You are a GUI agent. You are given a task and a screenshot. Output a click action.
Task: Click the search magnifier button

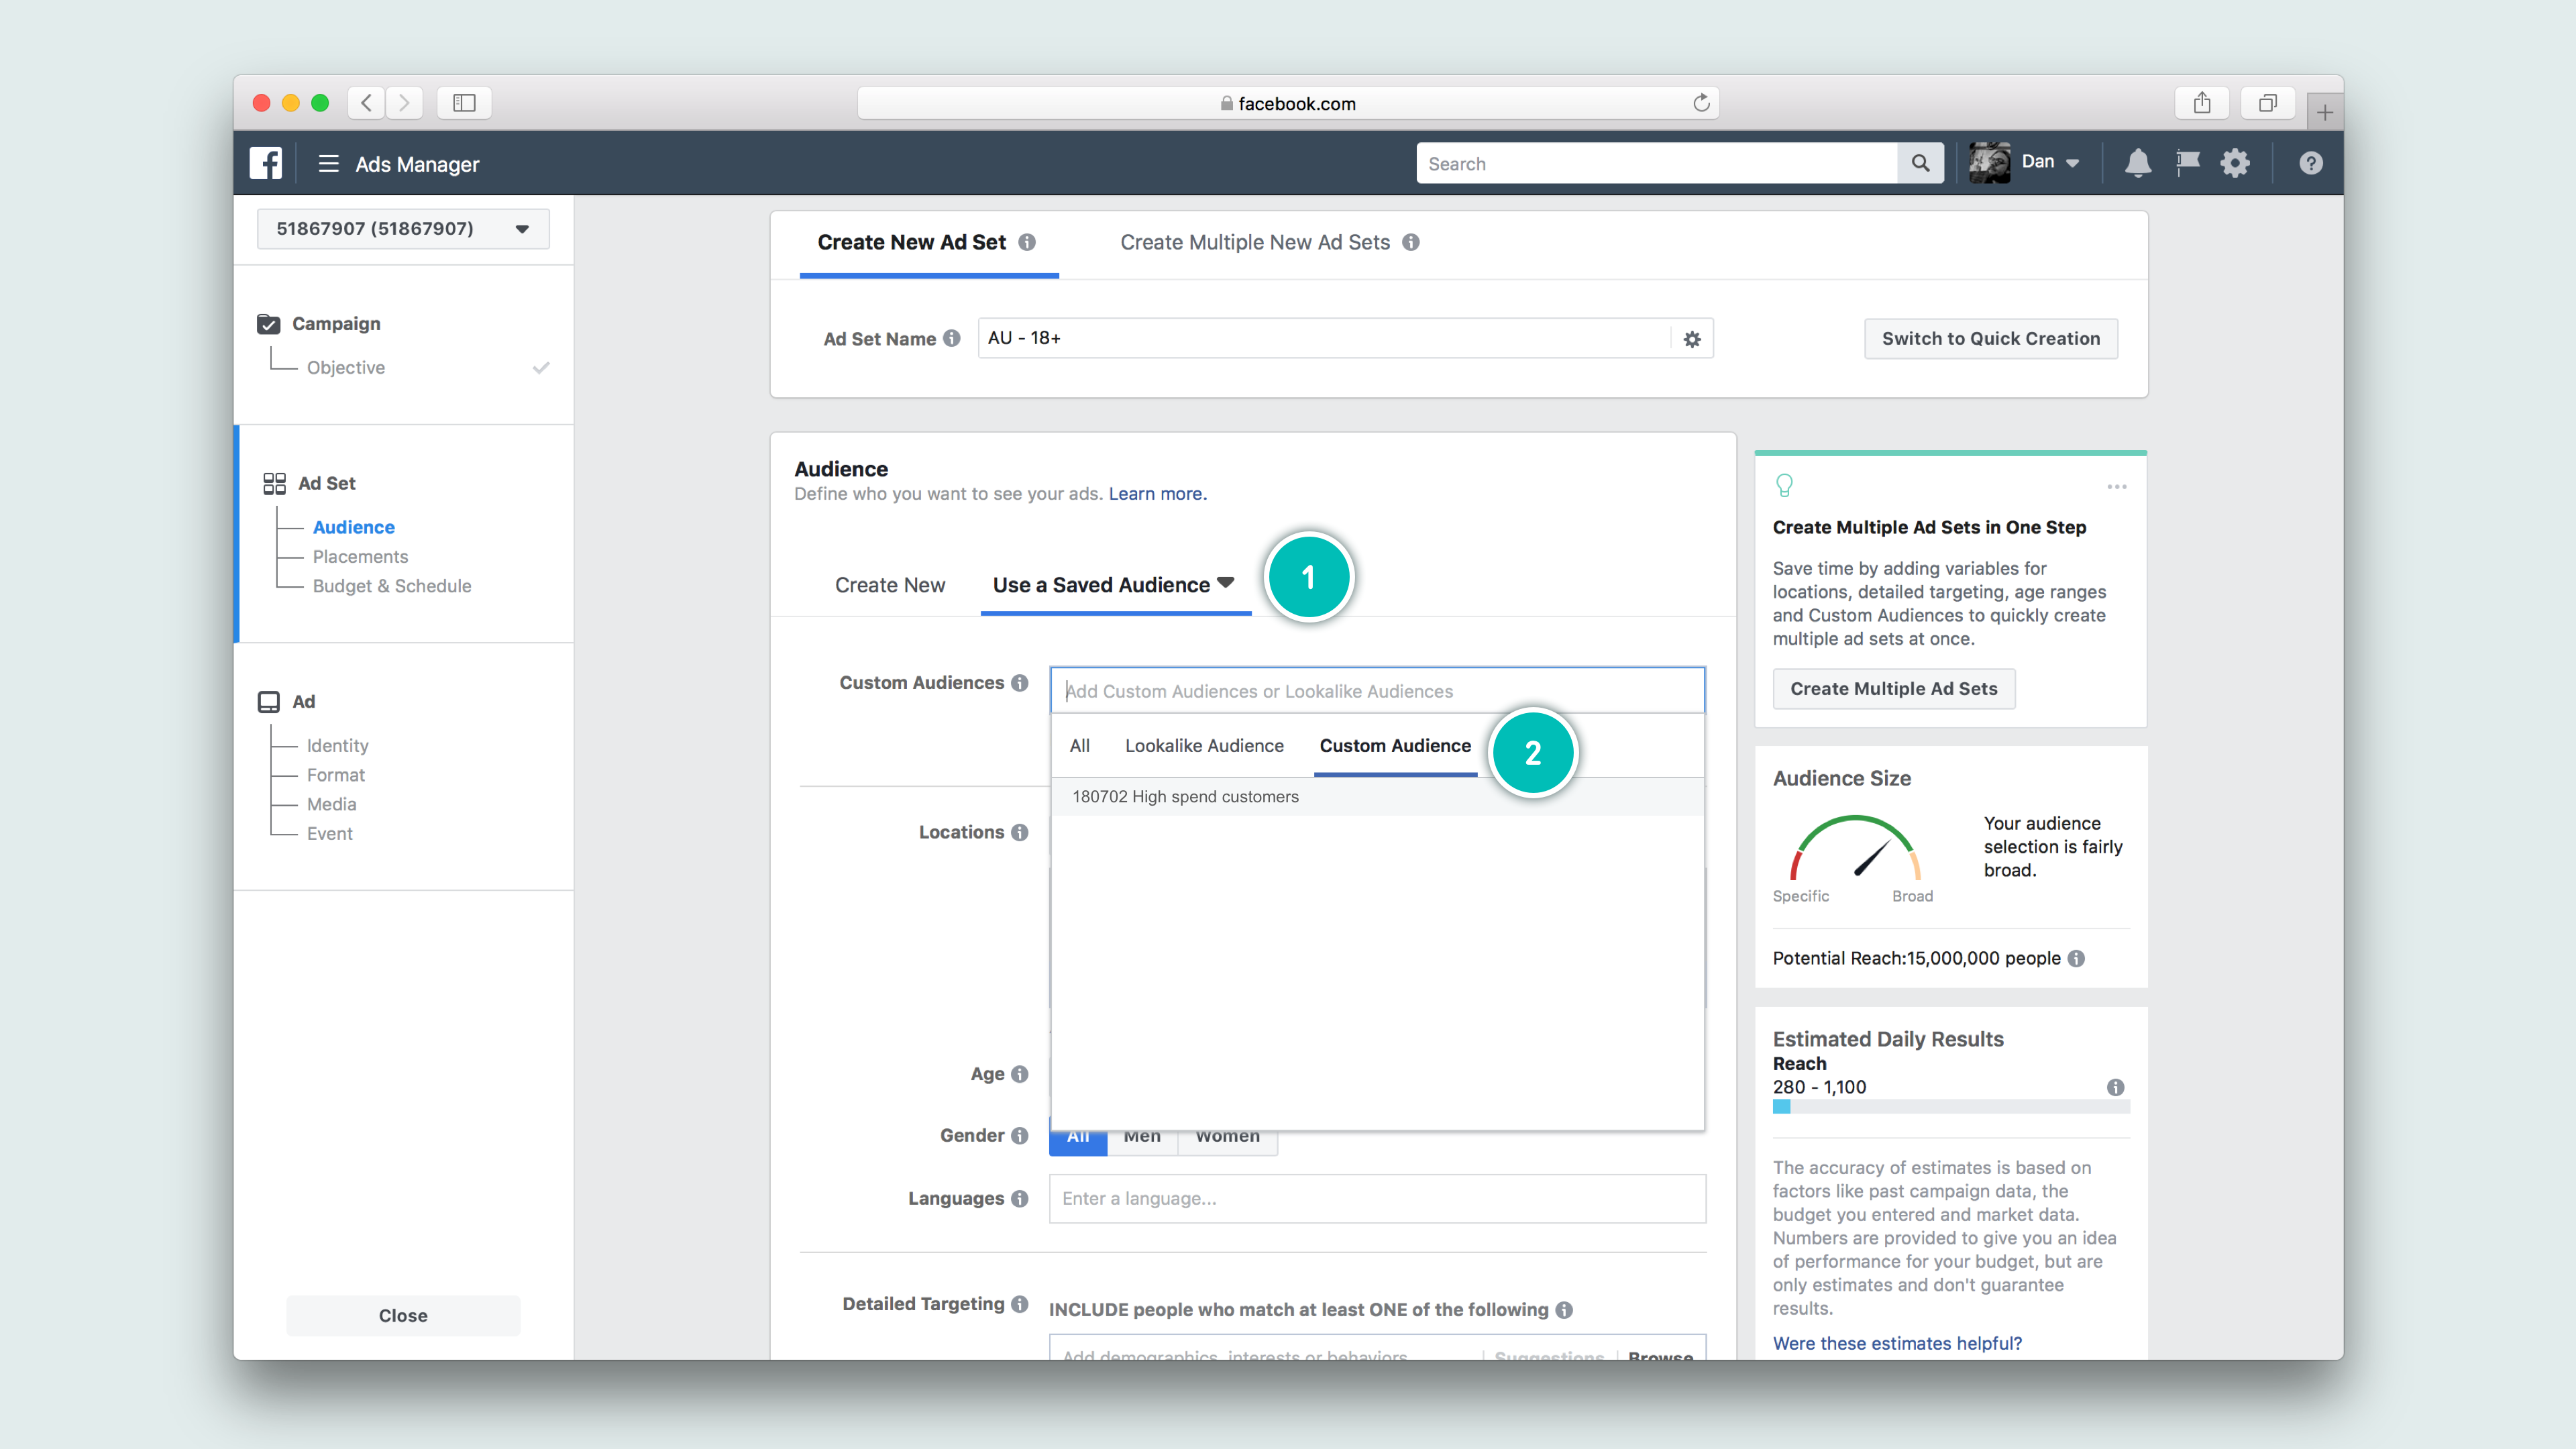tap(1920, 163)
